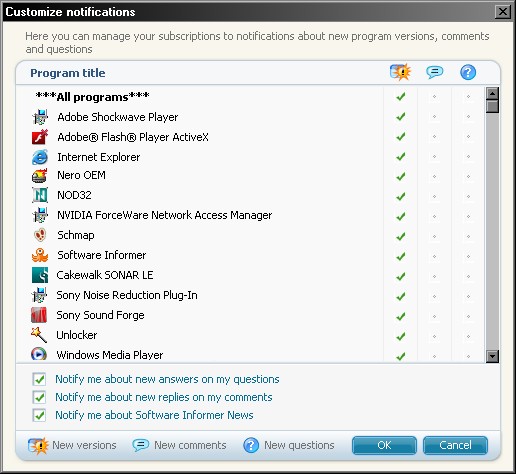516x474 pixels.
Task: Select the Internet Explorer program icon
Action: point(40,157)
